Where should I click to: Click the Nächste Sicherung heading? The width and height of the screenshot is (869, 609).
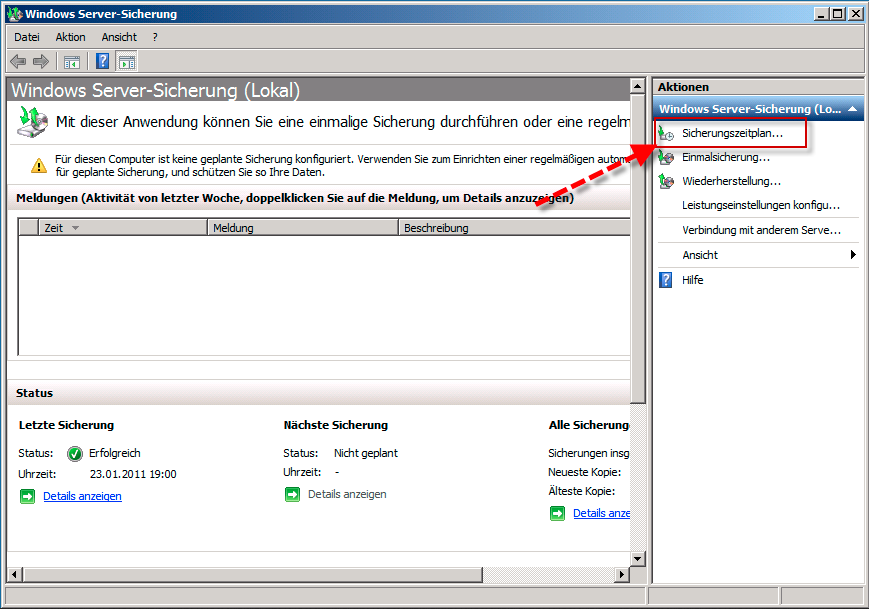(x=336, y=425)
